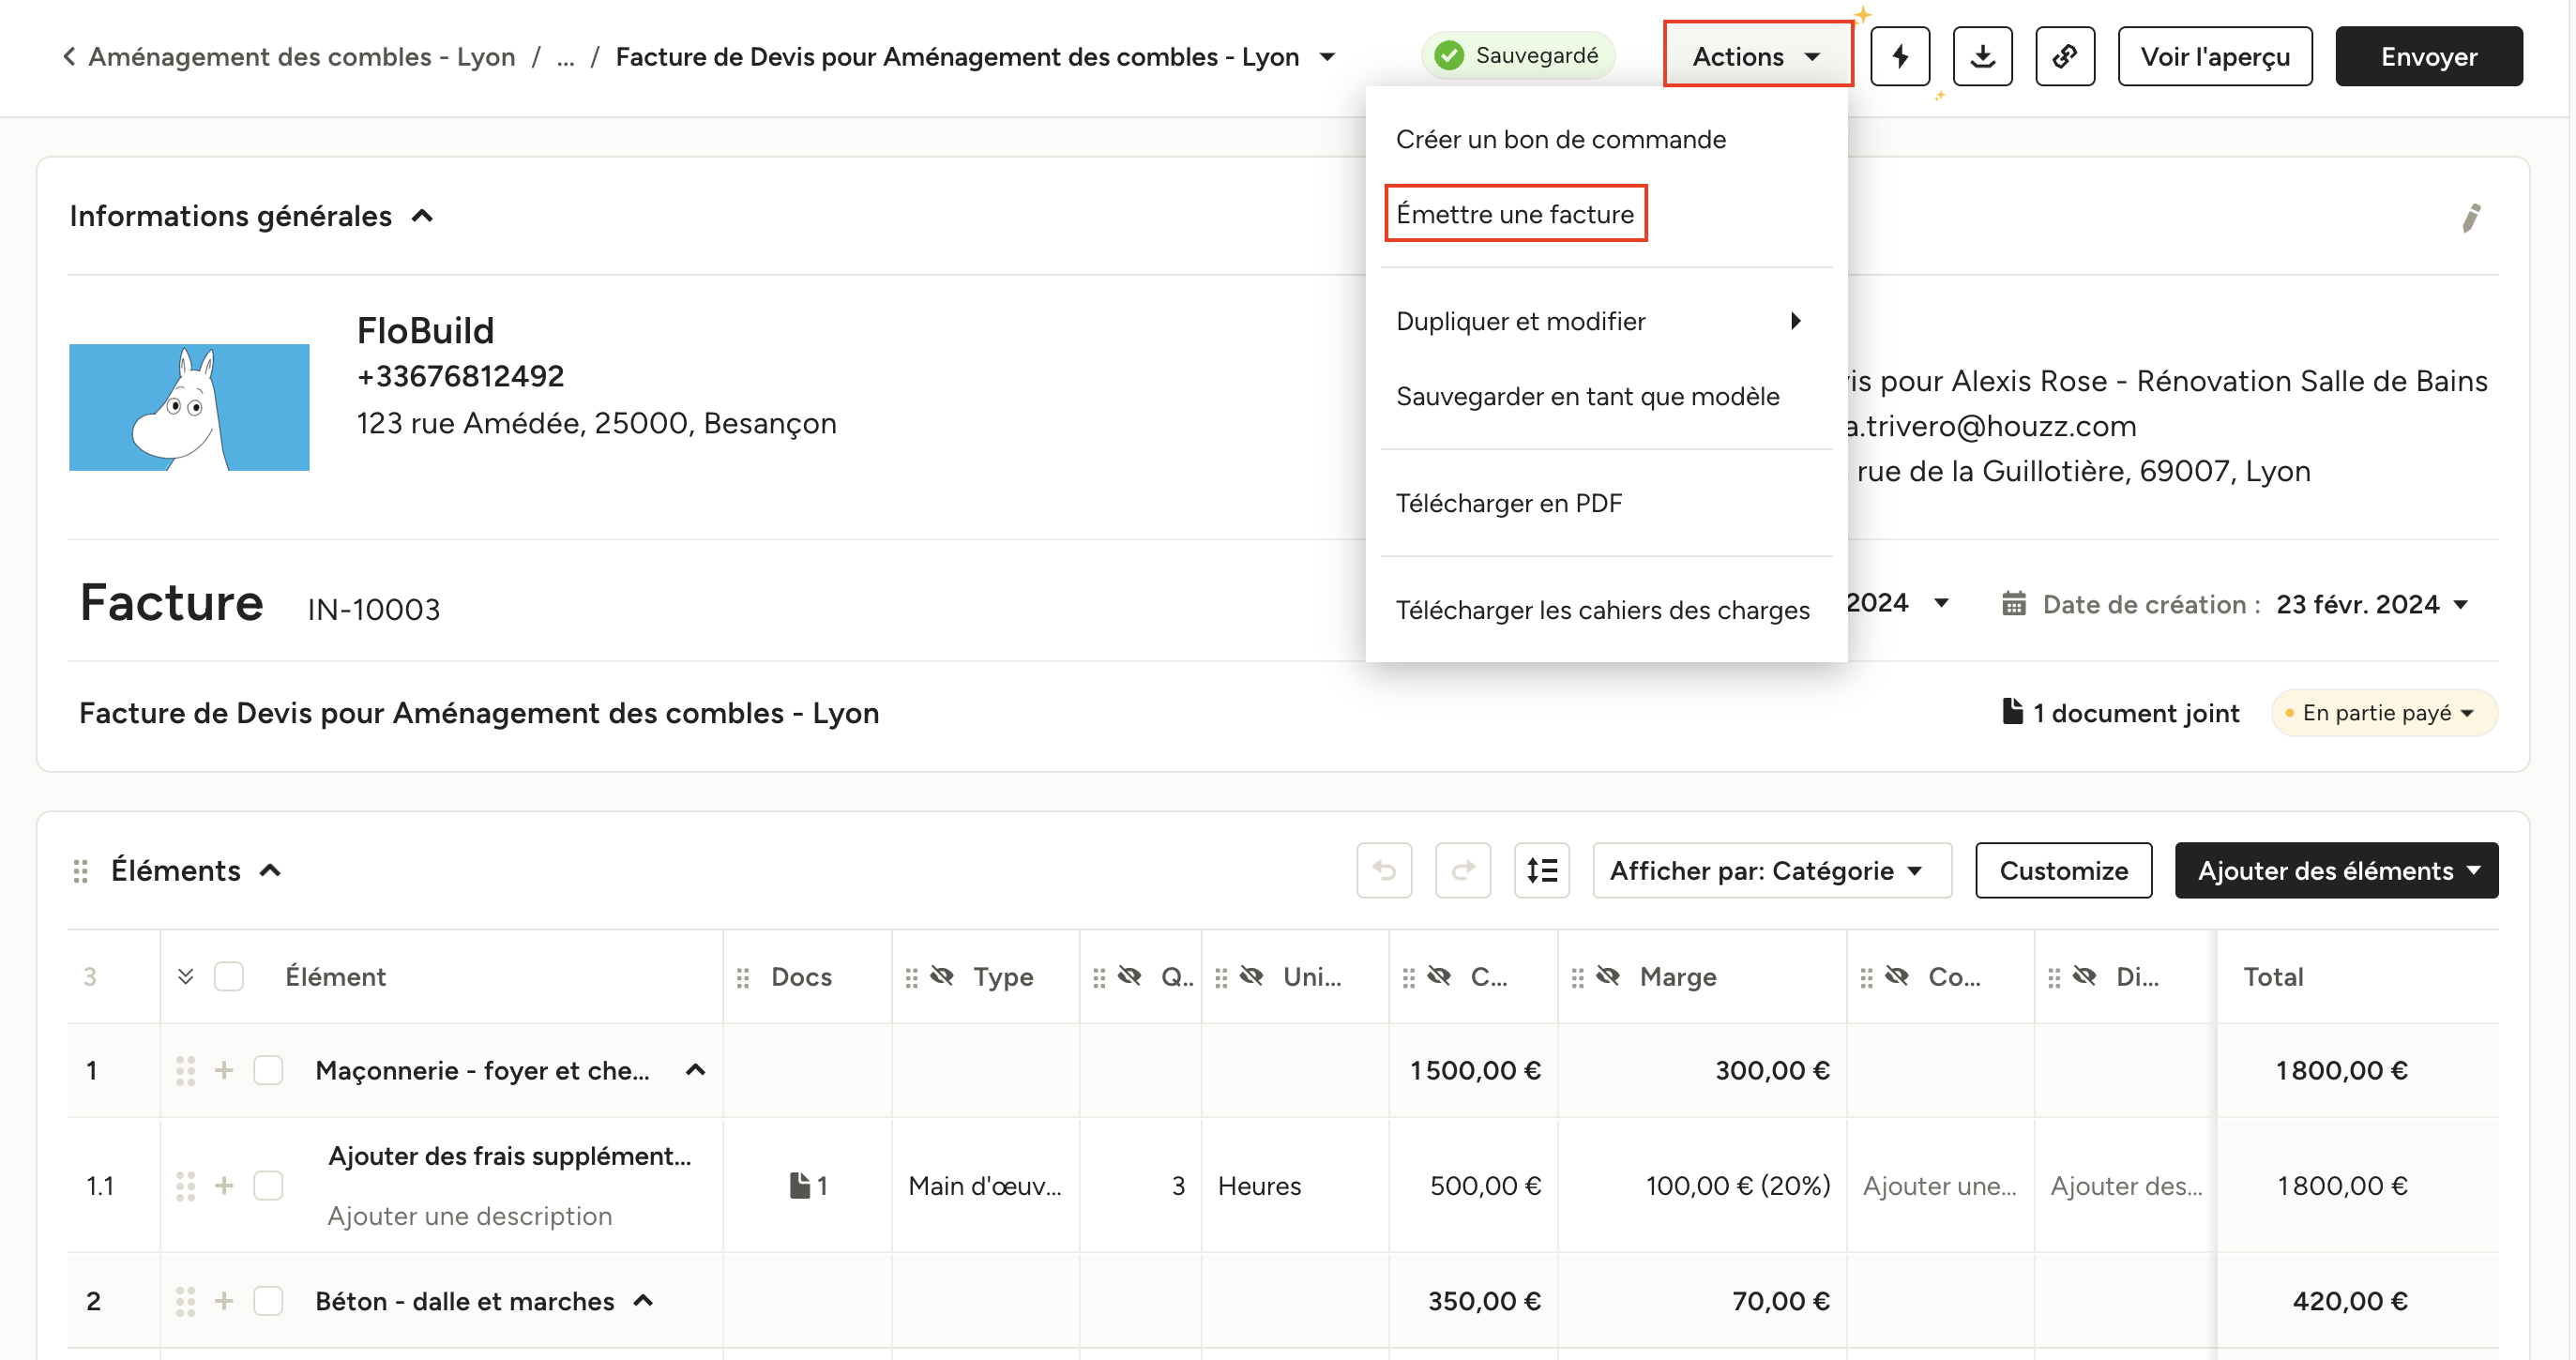Click the Marge column drag handle
This screenshot has height=1360, width=2576.
tap(1578, 978)
